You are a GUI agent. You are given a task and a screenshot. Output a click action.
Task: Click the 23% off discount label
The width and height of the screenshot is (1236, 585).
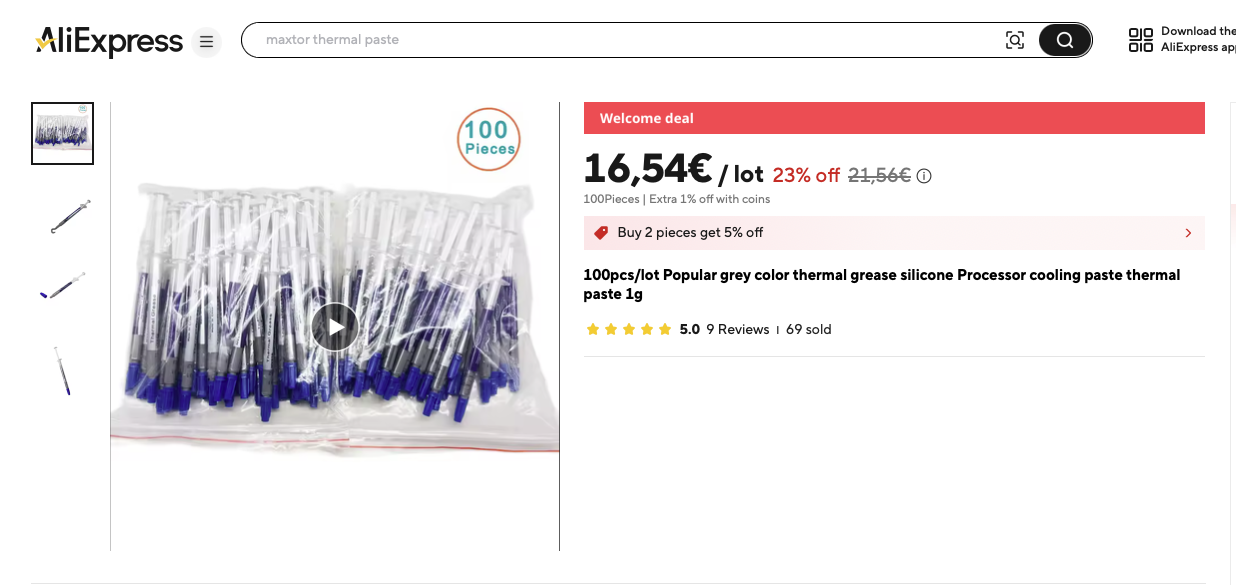point(805,174)
